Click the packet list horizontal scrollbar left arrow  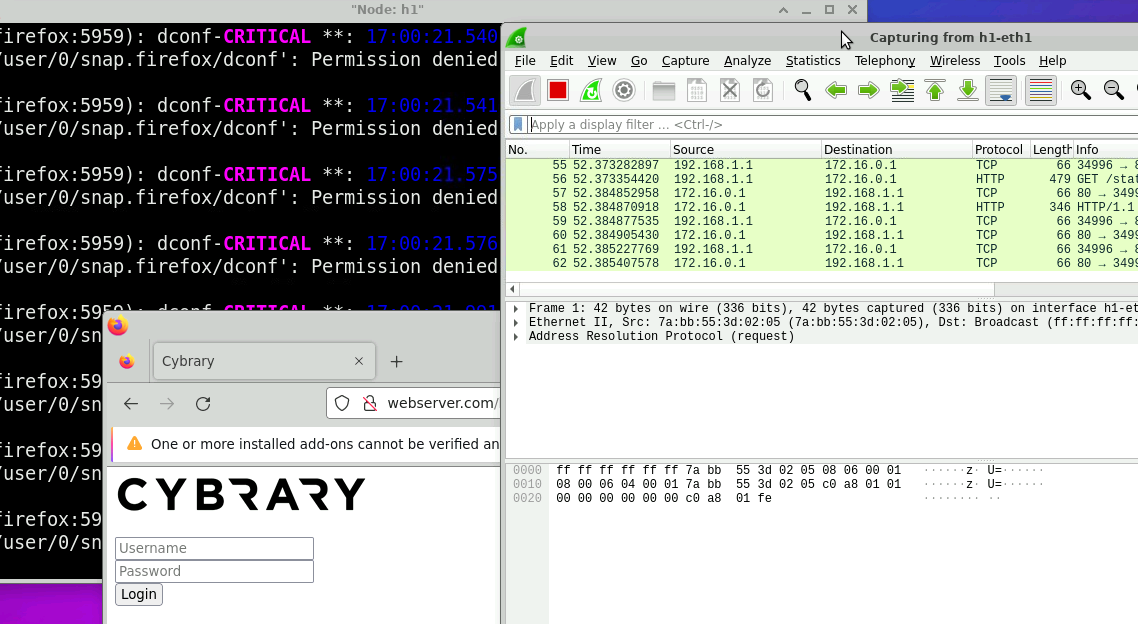tap(513, 289)
